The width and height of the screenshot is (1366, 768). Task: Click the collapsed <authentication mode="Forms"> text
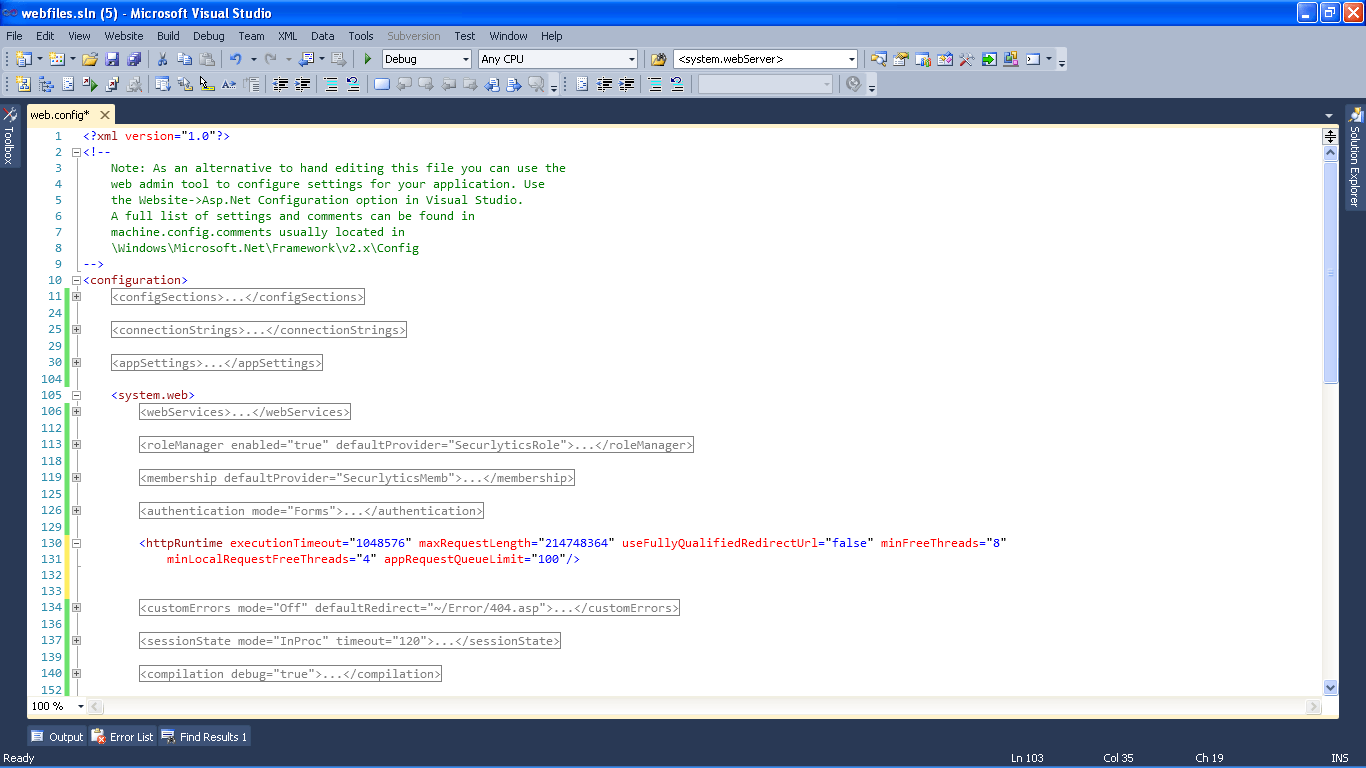tap(311, 511)
